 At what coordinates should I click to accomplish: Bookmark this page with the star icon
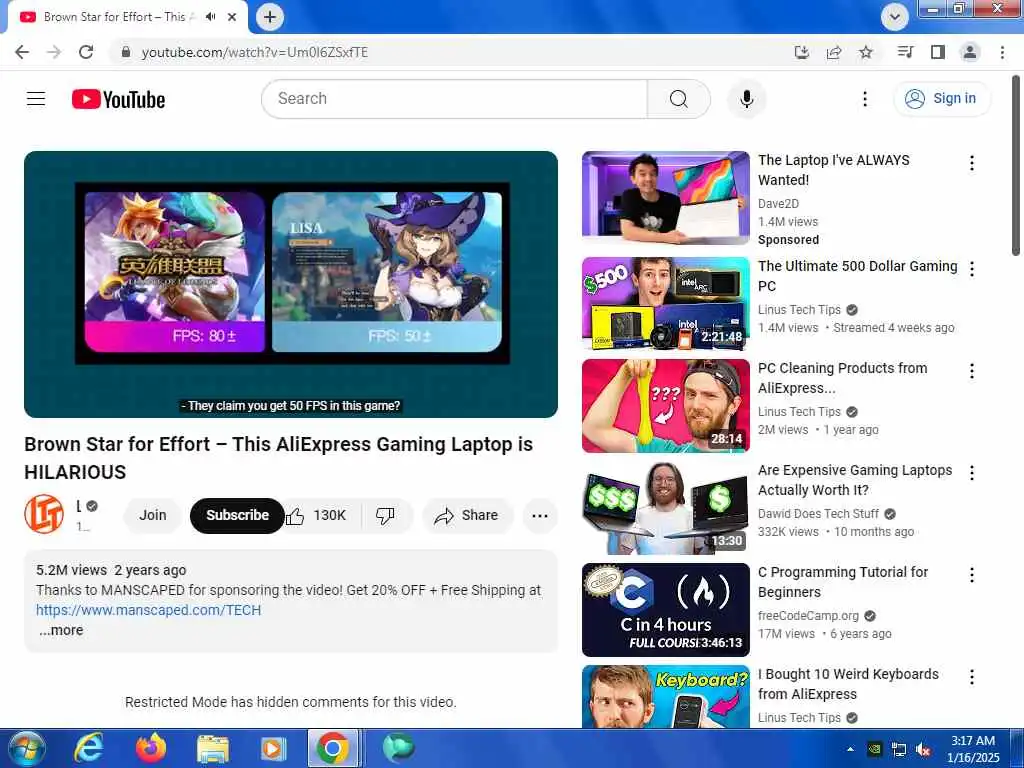point(865,52)
